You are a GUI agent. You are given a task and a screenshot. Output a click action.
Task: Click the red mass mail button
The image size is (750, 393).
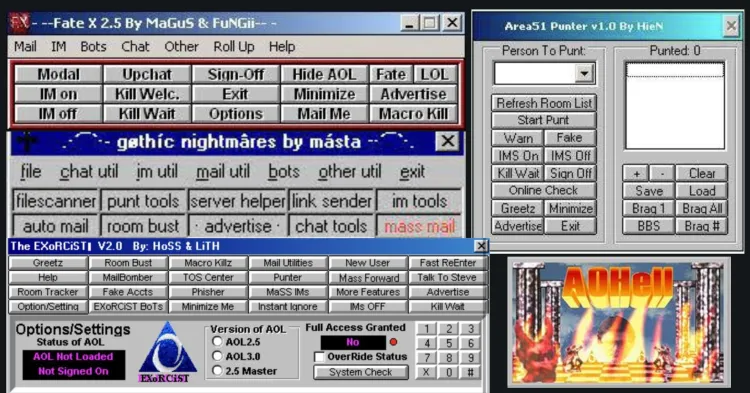(419, 226)
